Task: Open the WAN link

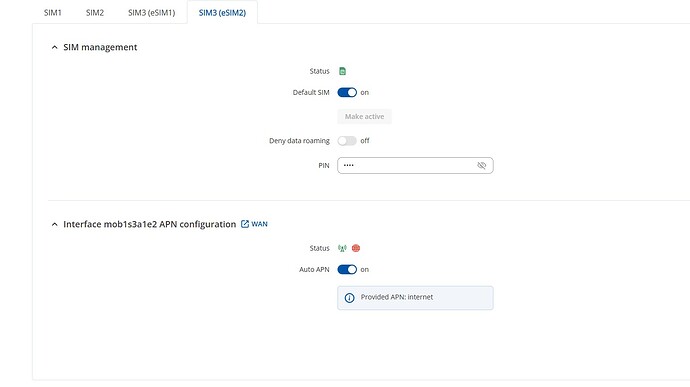Action: 259,224
